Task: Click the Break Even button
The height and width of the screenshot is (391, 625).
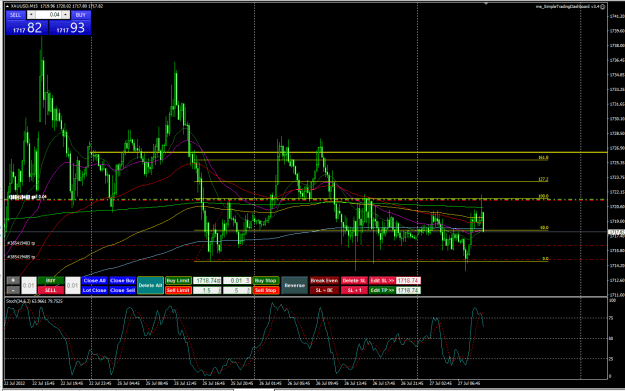Action: 324,281
